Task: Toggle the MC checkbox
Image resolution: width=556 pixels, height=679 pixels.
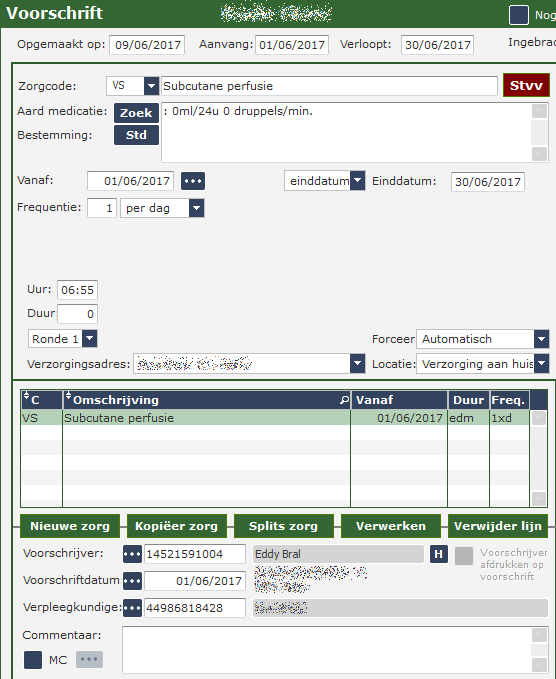Action: [33, 660]
